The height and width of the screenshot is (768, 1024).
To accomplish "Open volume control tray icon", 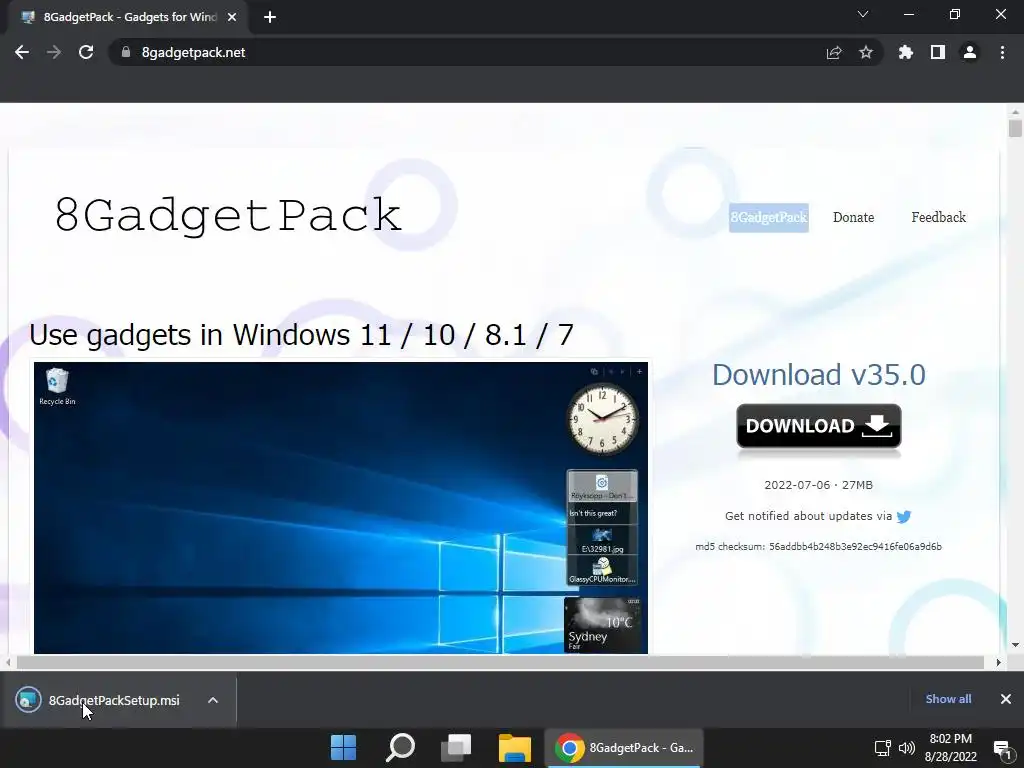I will pyautogui.click(x=907, y=748).
